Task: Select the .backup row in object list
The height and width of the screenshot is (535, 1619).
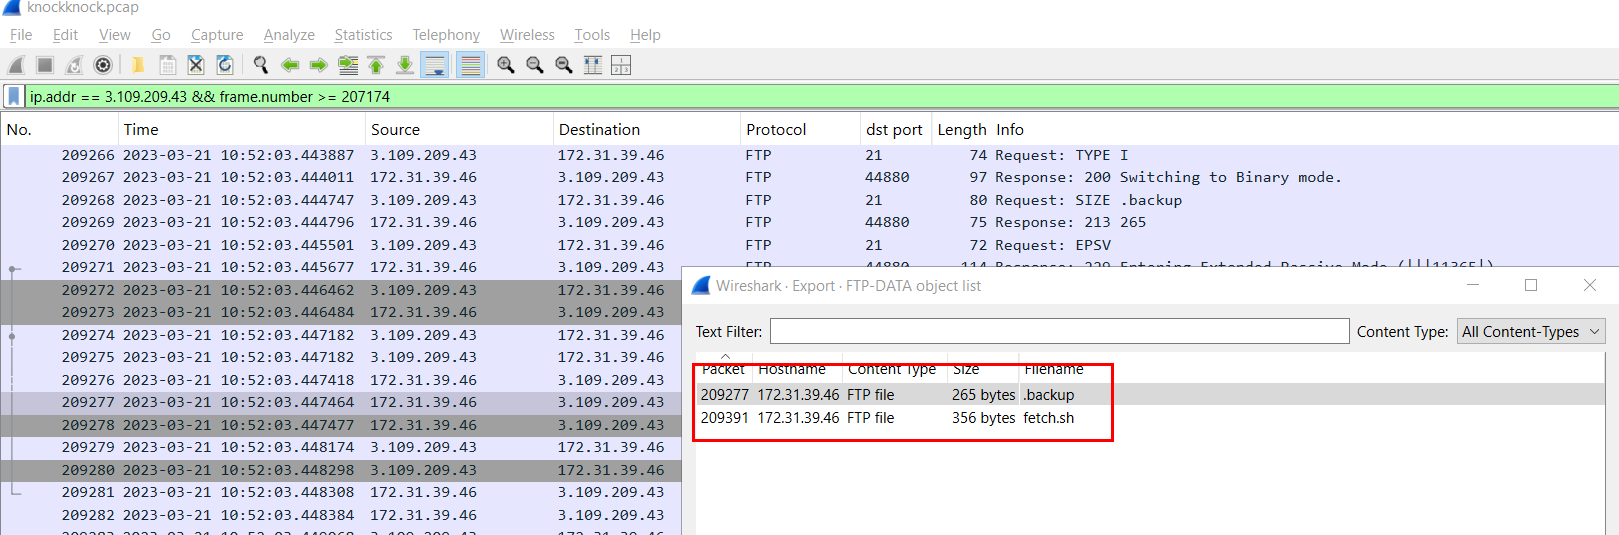Action: [x=1150, y=395]
